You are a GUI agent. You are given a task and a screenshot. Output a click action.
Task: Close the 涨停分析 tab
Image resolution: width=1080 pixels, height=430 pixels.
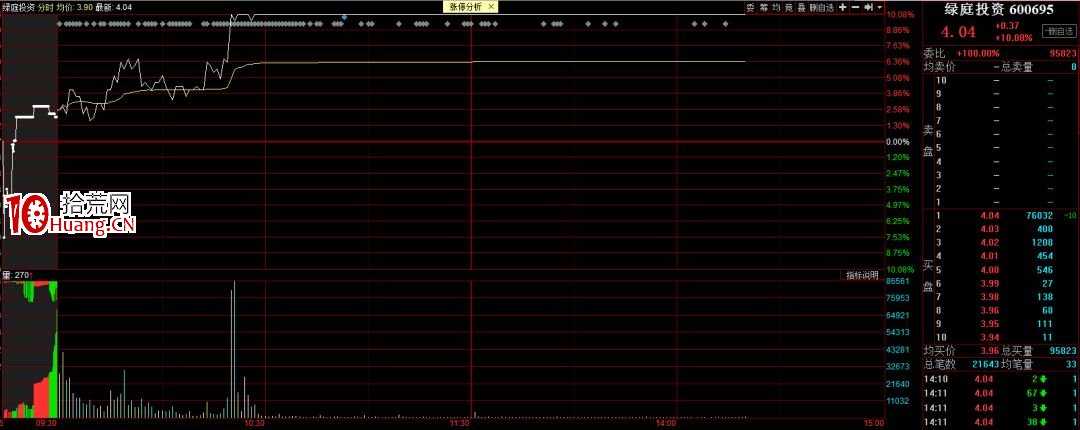point(490,6)
